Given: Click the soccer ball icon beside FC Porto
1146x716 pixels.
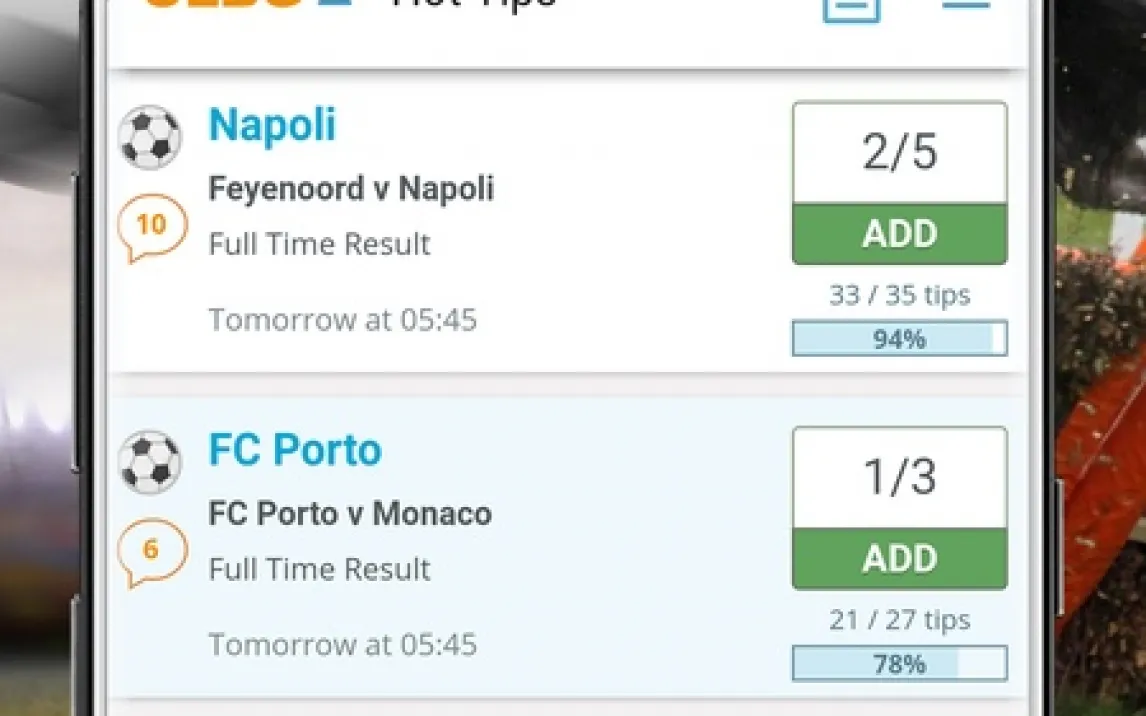Looking at the screenshot, I should (151, 463).
